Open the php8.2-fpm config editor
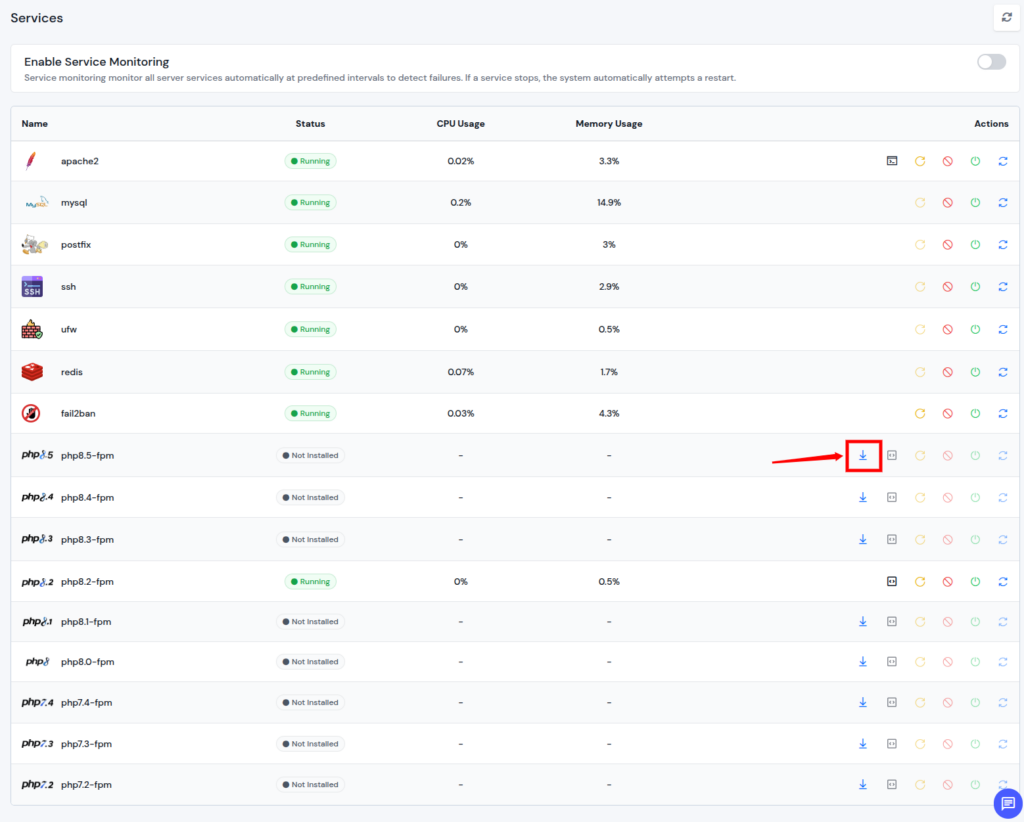The width and height of the screenshot is (1024, 822). click(x=891, y=580)
